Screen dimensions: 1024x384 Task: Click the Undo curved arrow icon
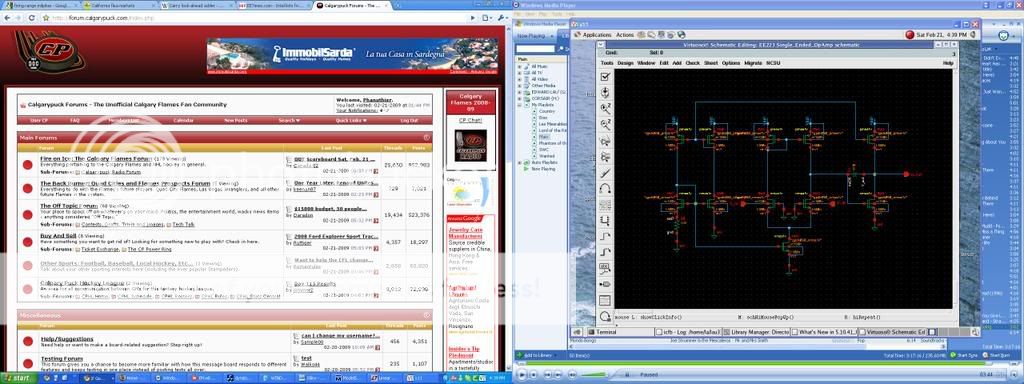(605, 188)
